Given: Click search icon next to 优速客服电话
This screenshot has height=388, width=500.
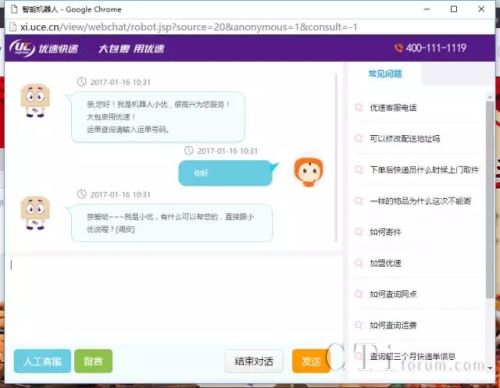Looking at the screenshot, I should [359, 108].
